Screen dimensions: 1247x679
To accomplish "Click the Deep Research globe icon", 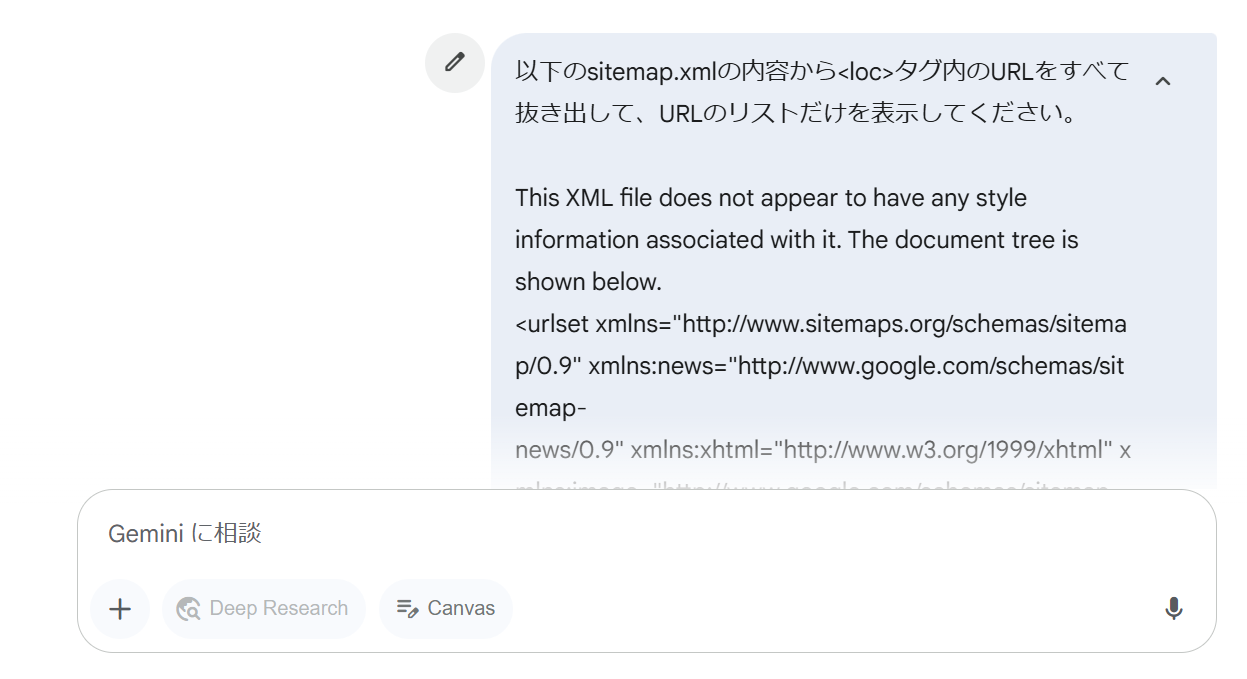I will pyautogui.click(x=188, y=609).
